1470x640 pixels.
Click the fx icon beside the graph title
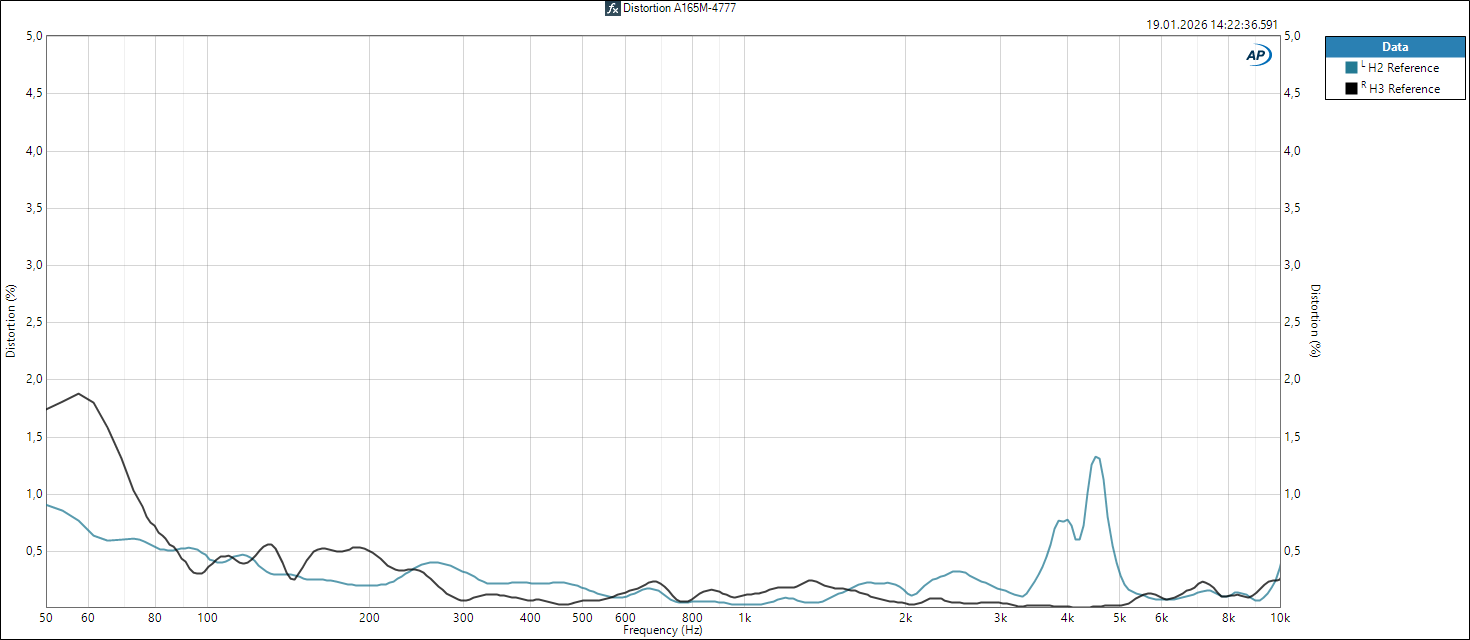(x=612, y=8)
